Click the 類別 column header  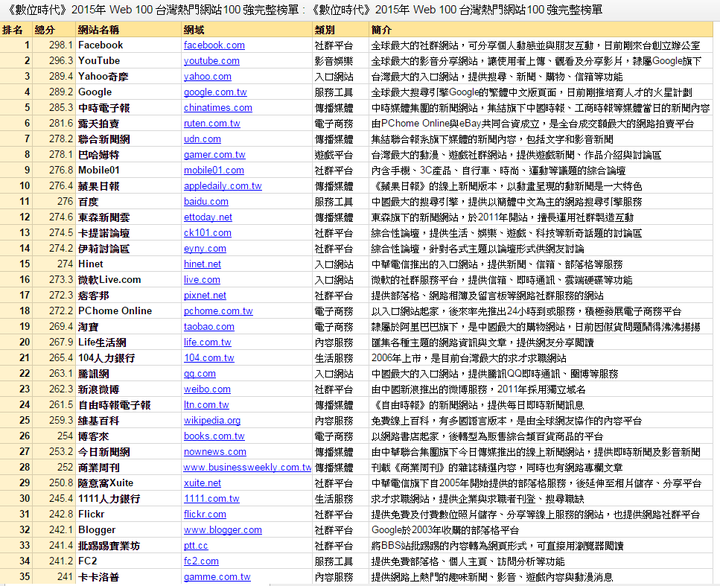tap(340, 30)
